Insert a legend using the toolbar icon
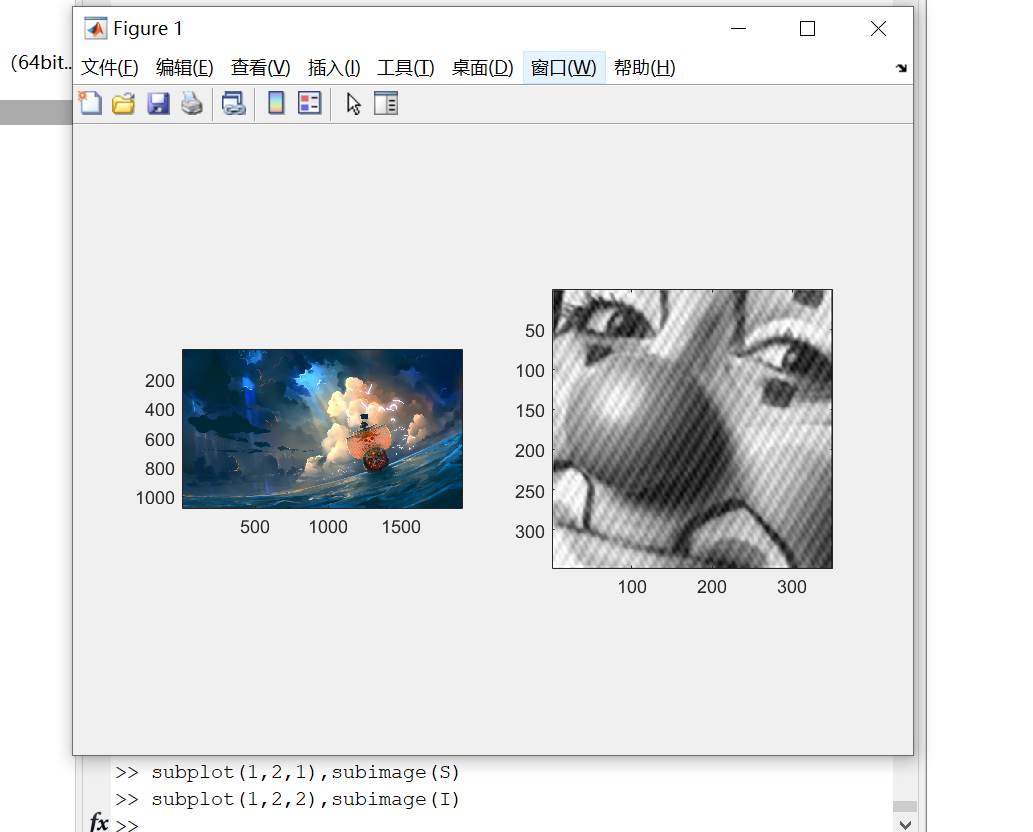The width and height of the screenshot is (1033, 832). point(309,103)
